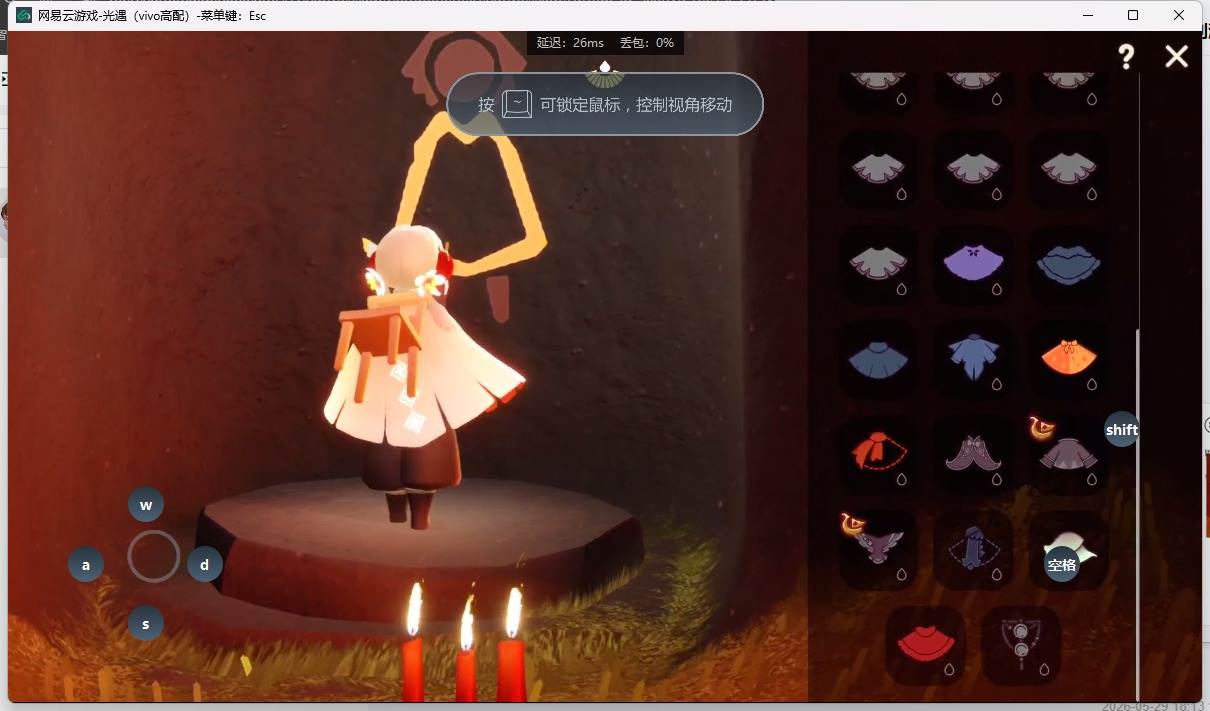This screenshot has height=711, width=1210.
Task: Equip the red cape with dotted trim
Action: click(x=878, y=455)
